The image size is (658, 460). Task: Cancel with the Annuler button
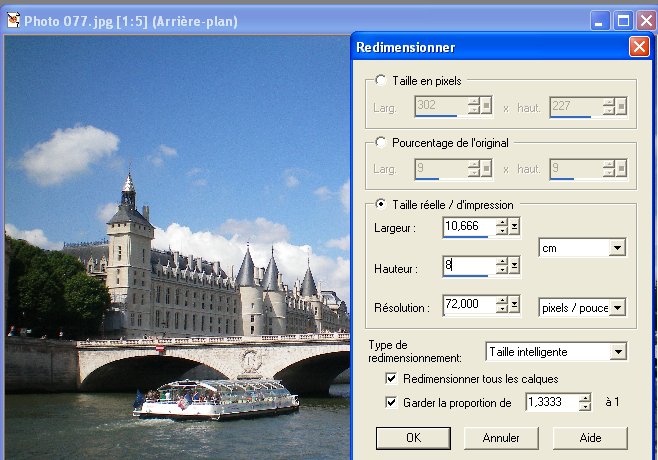pyautogui.click(x=501, y=438)
